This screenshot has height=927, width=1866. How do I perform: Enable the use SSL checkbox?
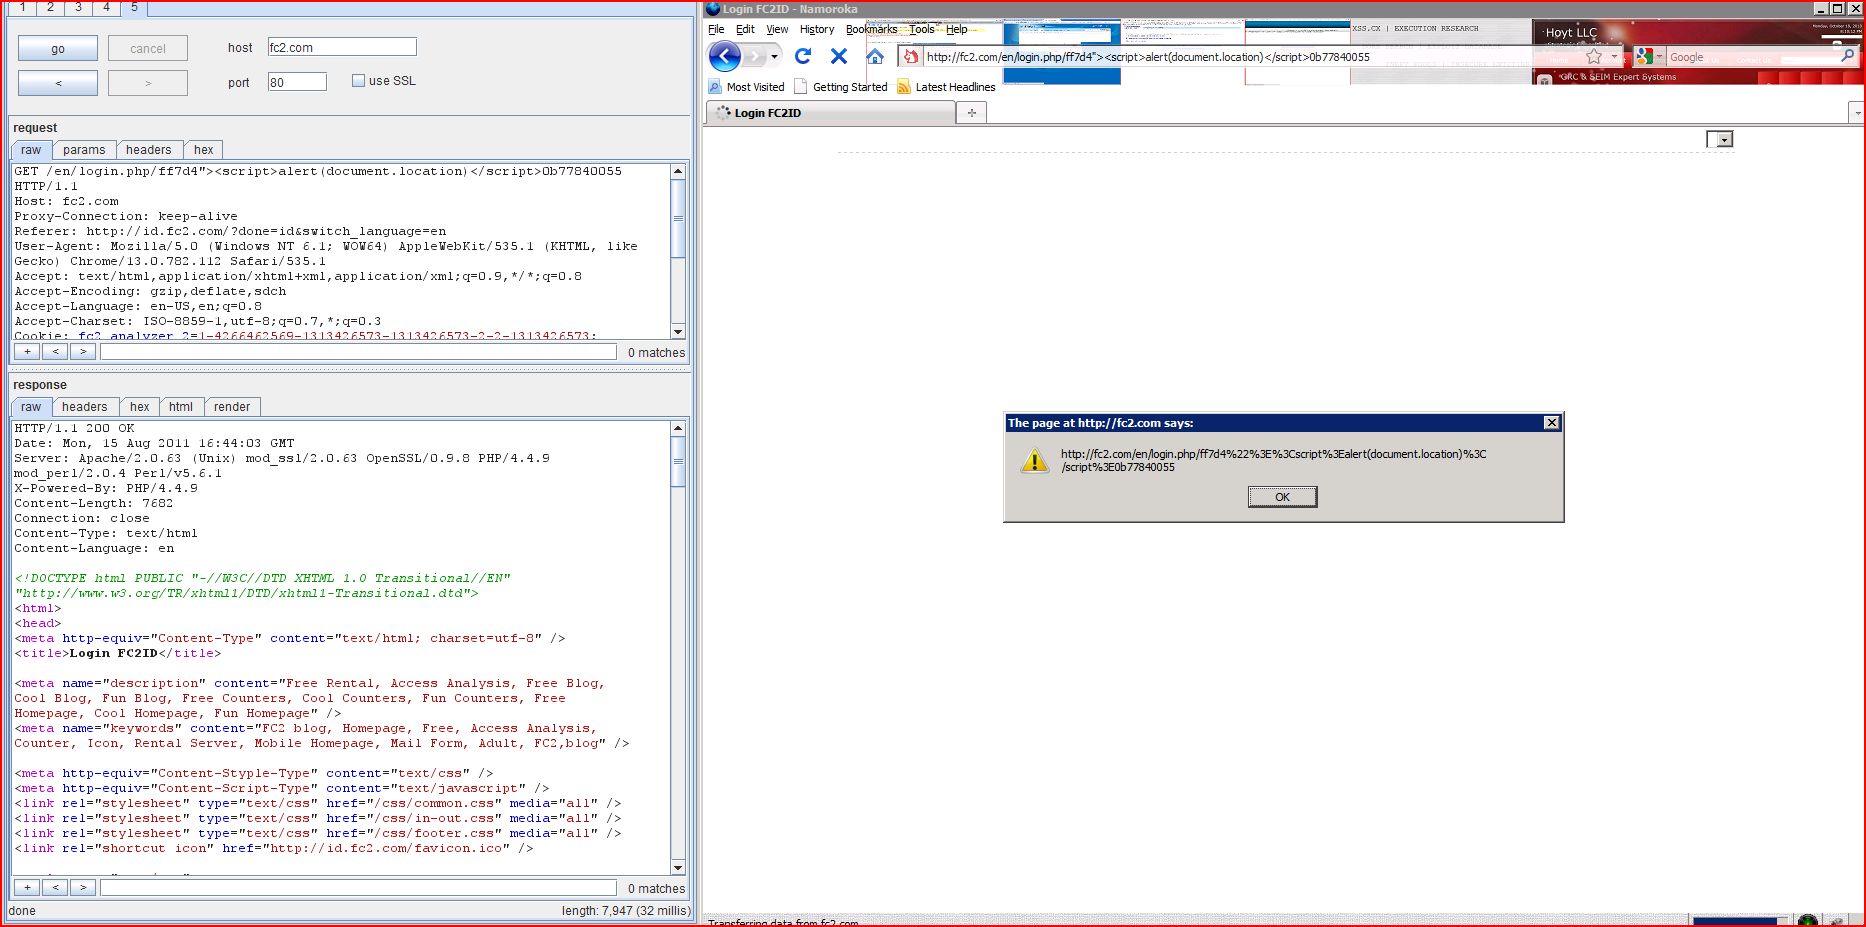tap(358, 81)
